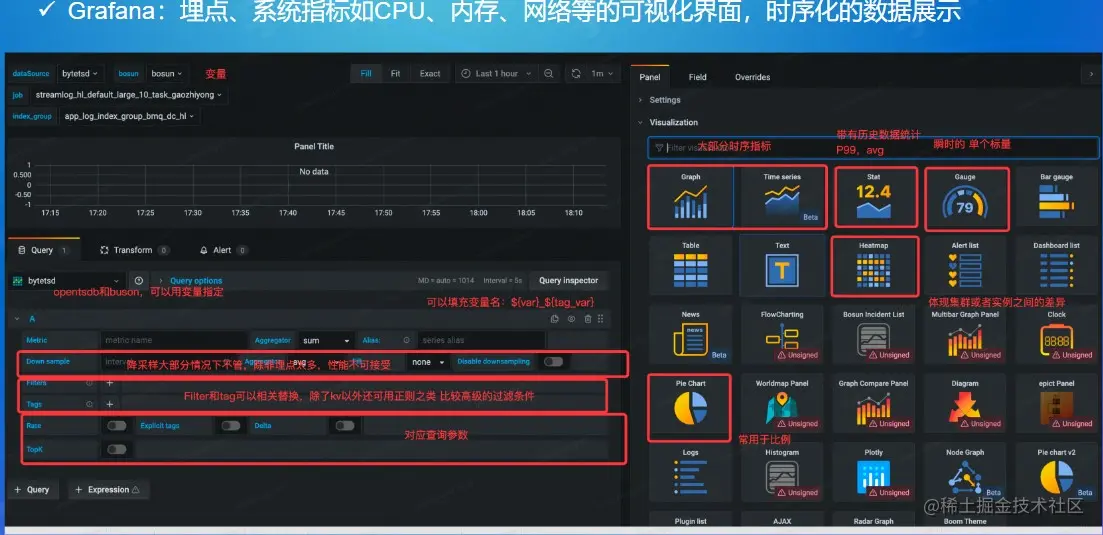Select the Table visualization
The image size is (1103, 535).
(x=691, y=266)
